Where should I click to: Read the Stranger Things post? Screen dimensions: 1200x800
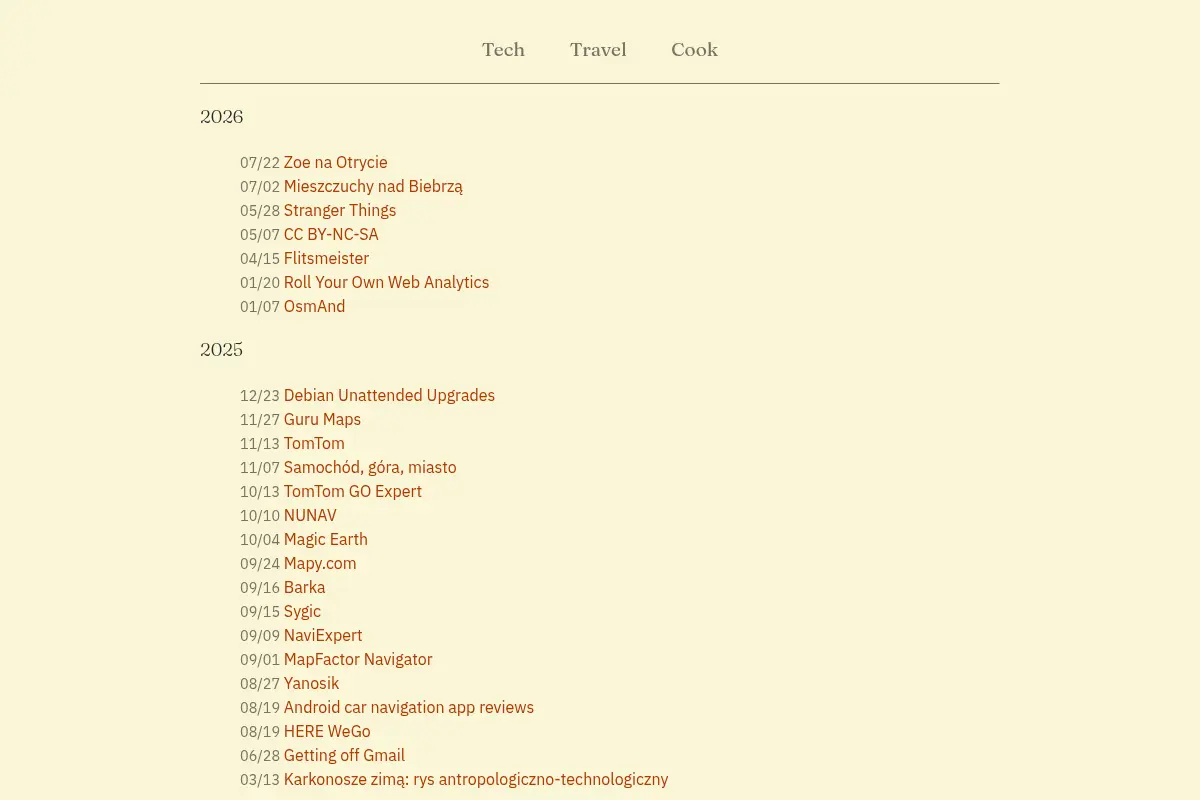(340, 211)
